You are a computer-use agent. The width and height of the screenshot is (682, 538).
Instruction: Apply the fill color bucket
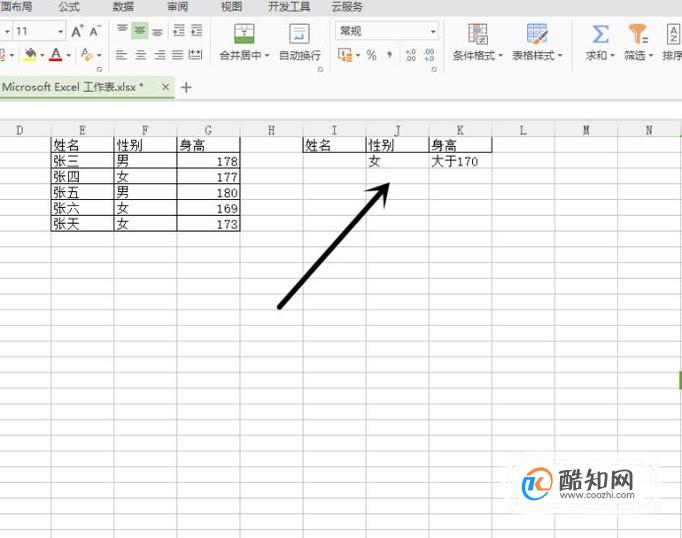(x=30, y=55)
